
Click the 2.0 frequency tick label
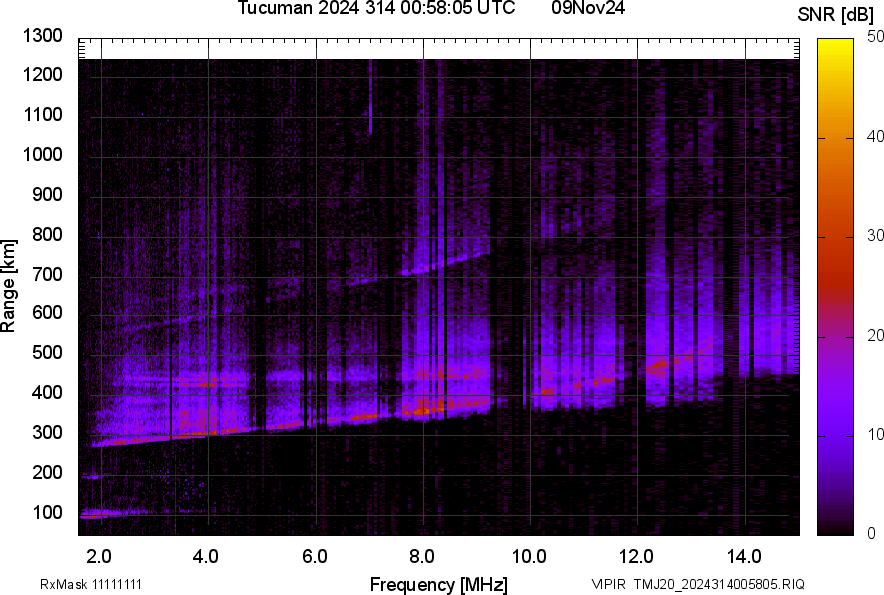pyautogui.click(x=100, y=556)
